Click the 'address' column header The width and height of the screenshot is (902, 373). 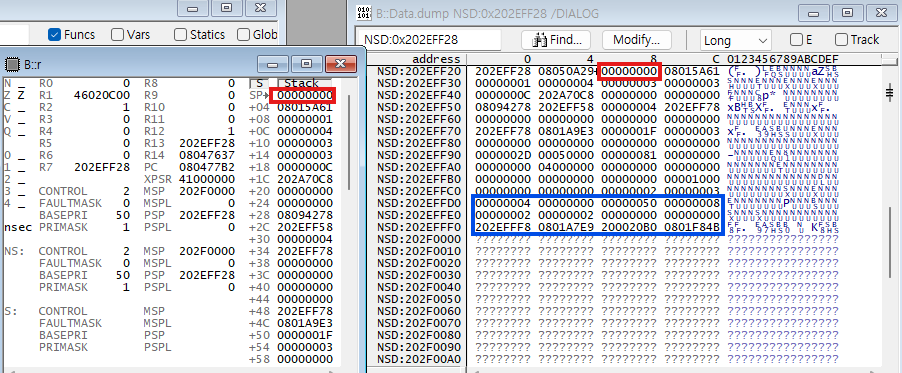[436, 59]
